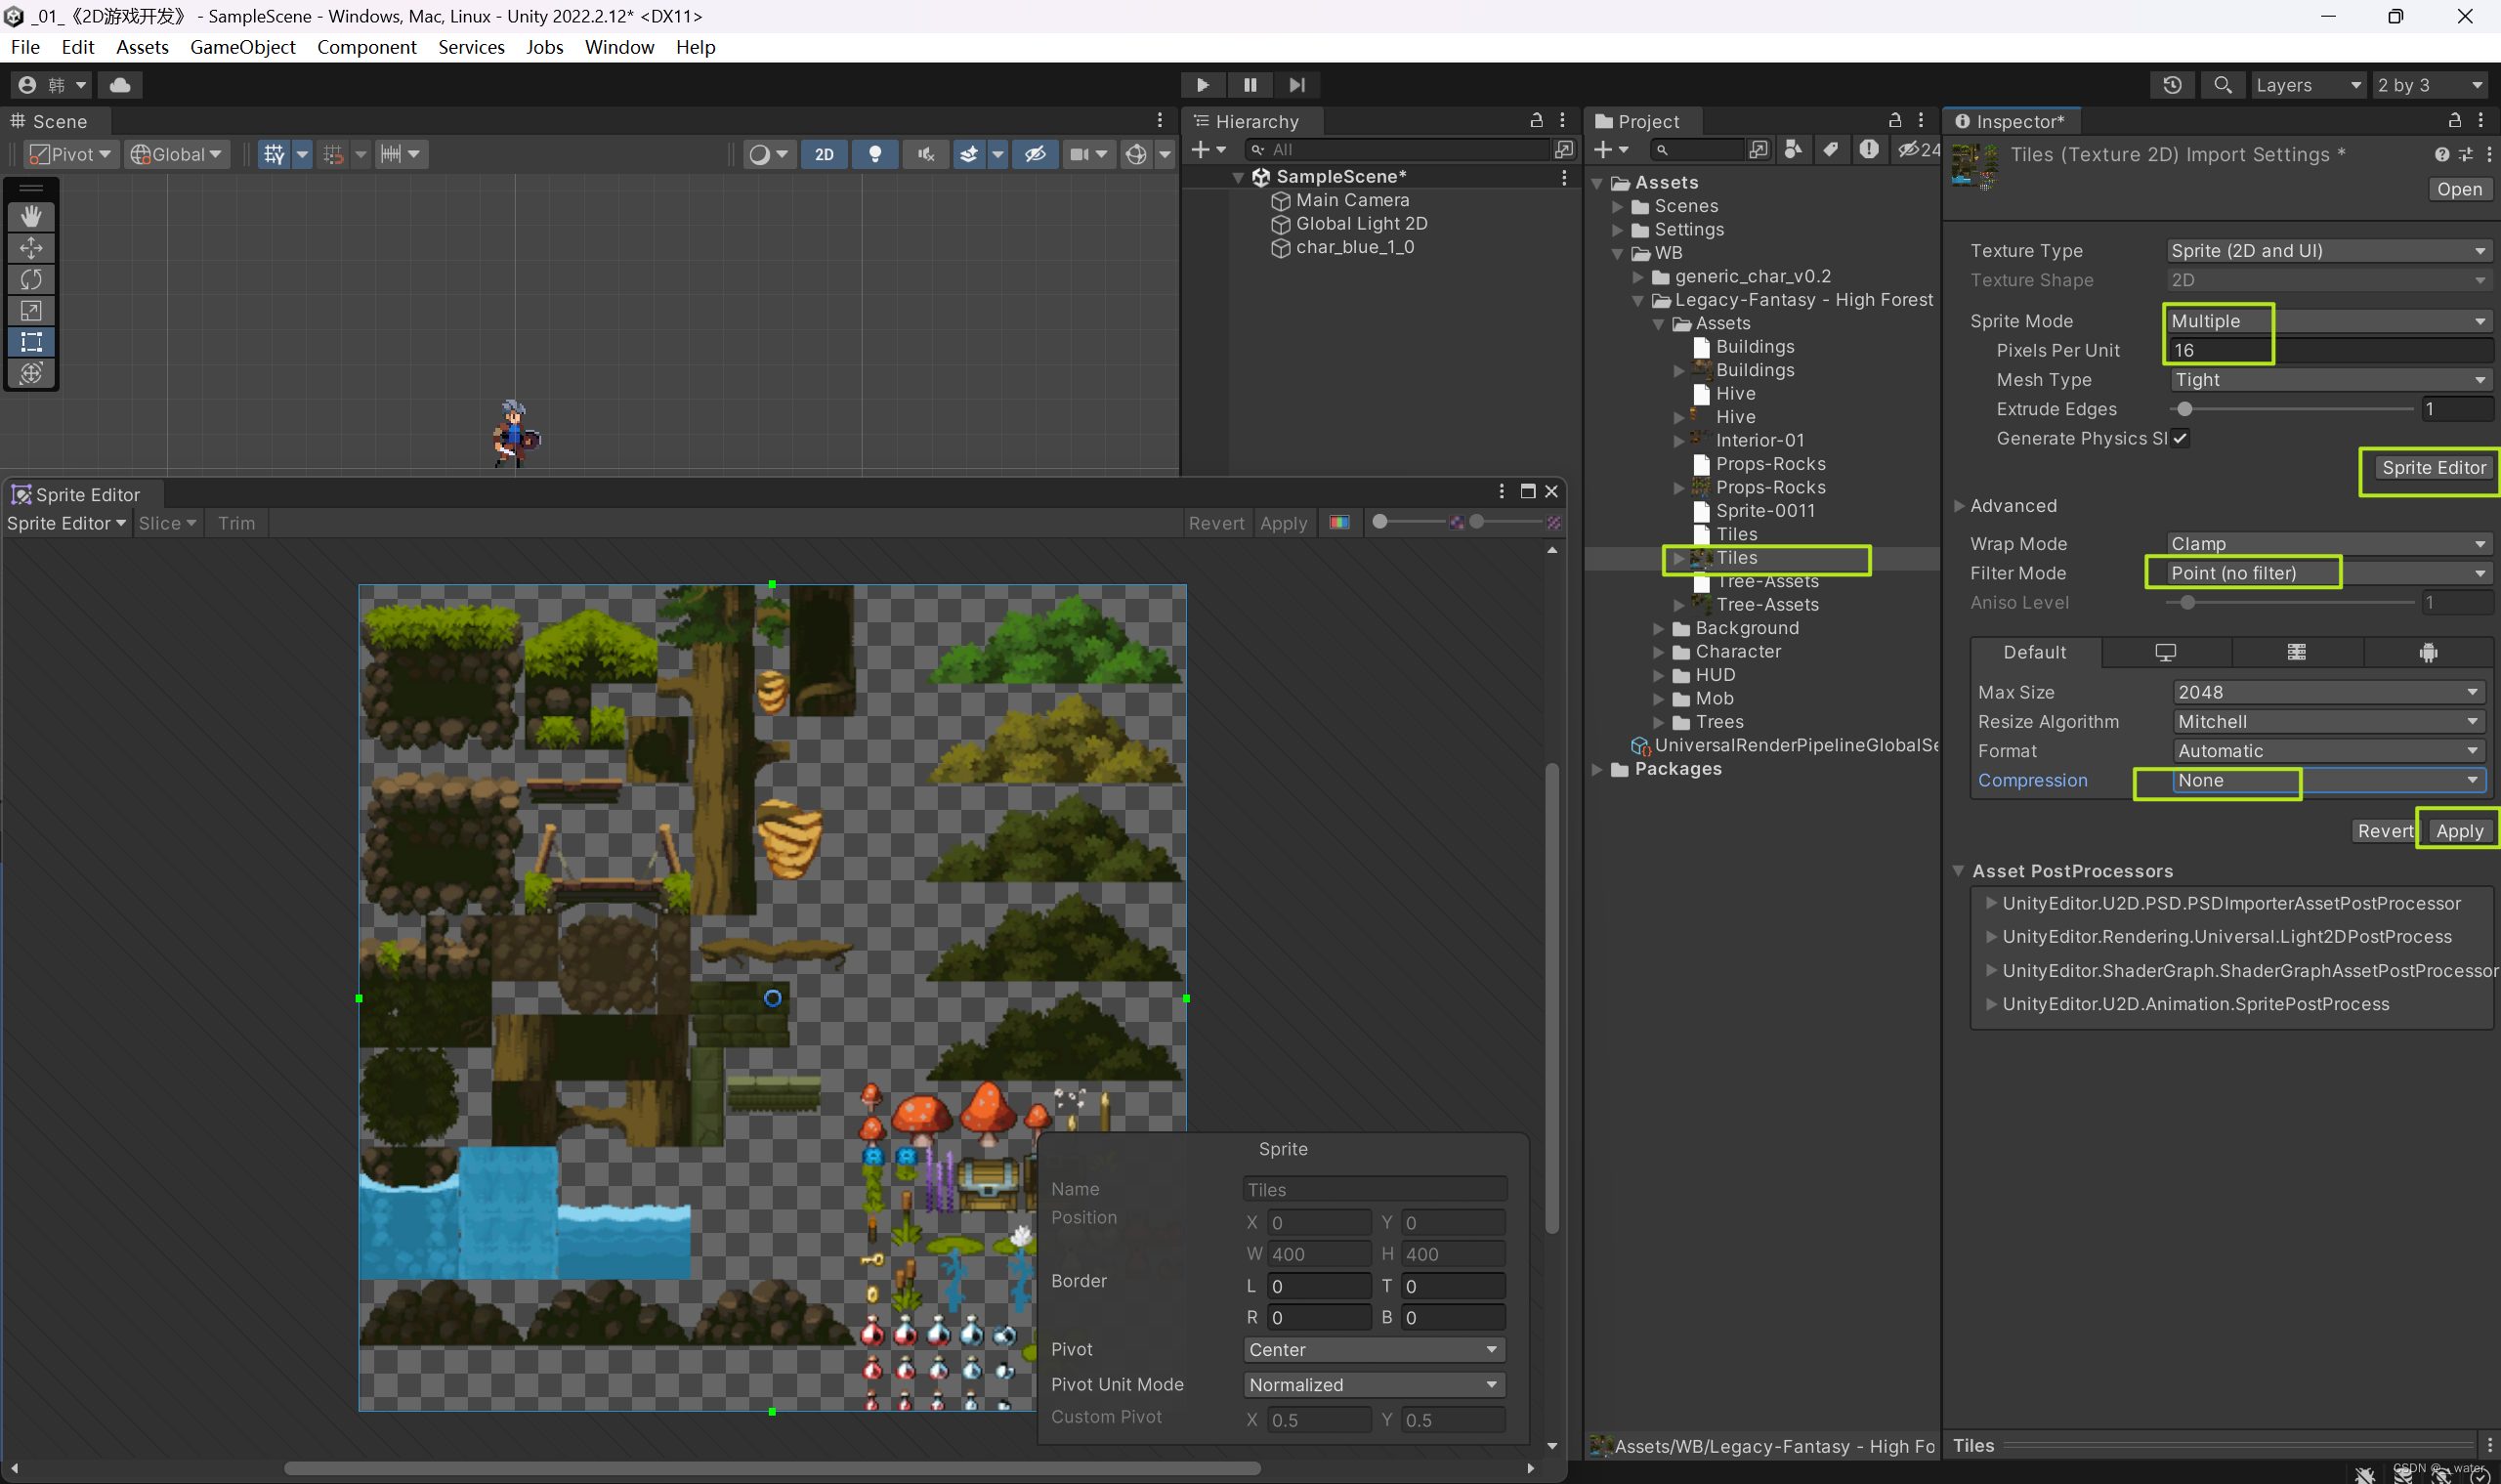The height and width of the screenshot is (1484, 2501).
Task: Expand the Tree-Assets folder
Action: [x=1677, y=604]
